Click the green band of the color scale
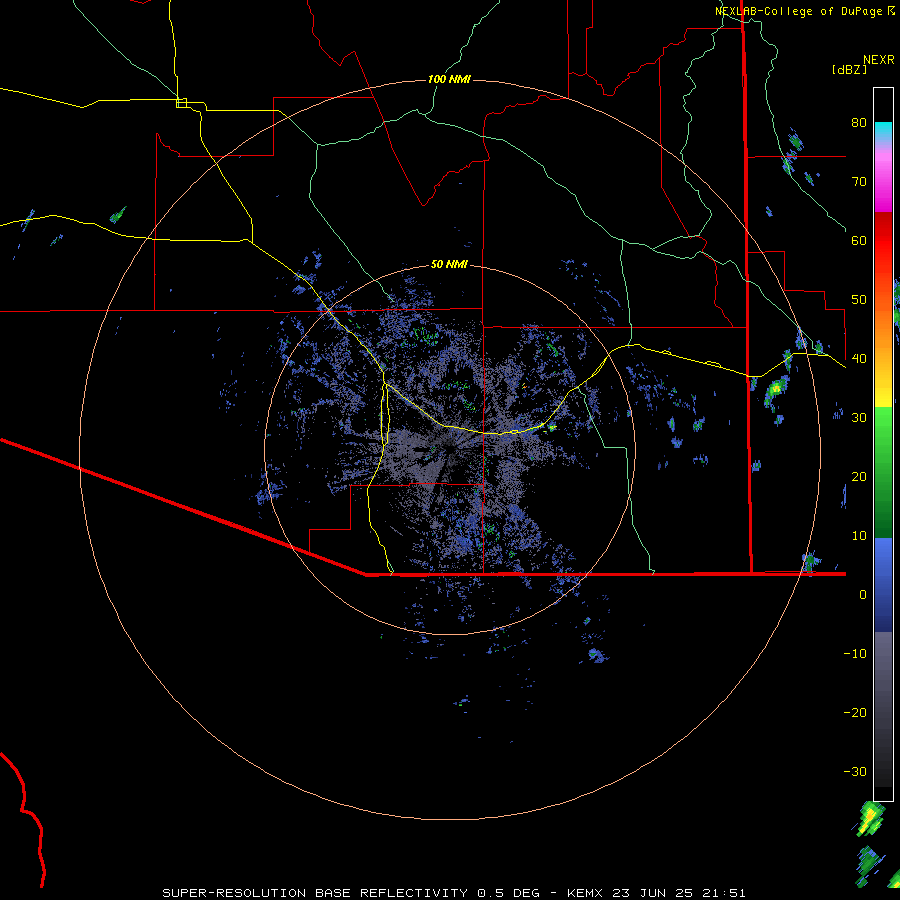 tap(883, 471)
